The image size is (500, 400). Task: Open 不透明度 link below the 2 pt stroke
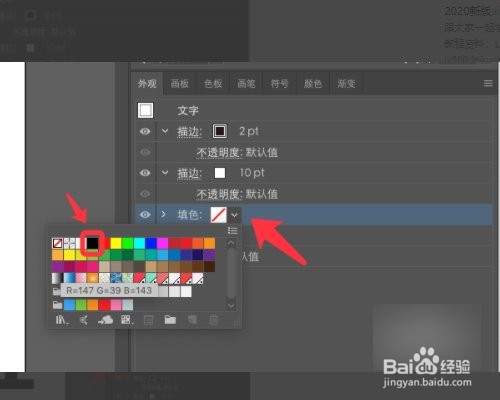219,153
